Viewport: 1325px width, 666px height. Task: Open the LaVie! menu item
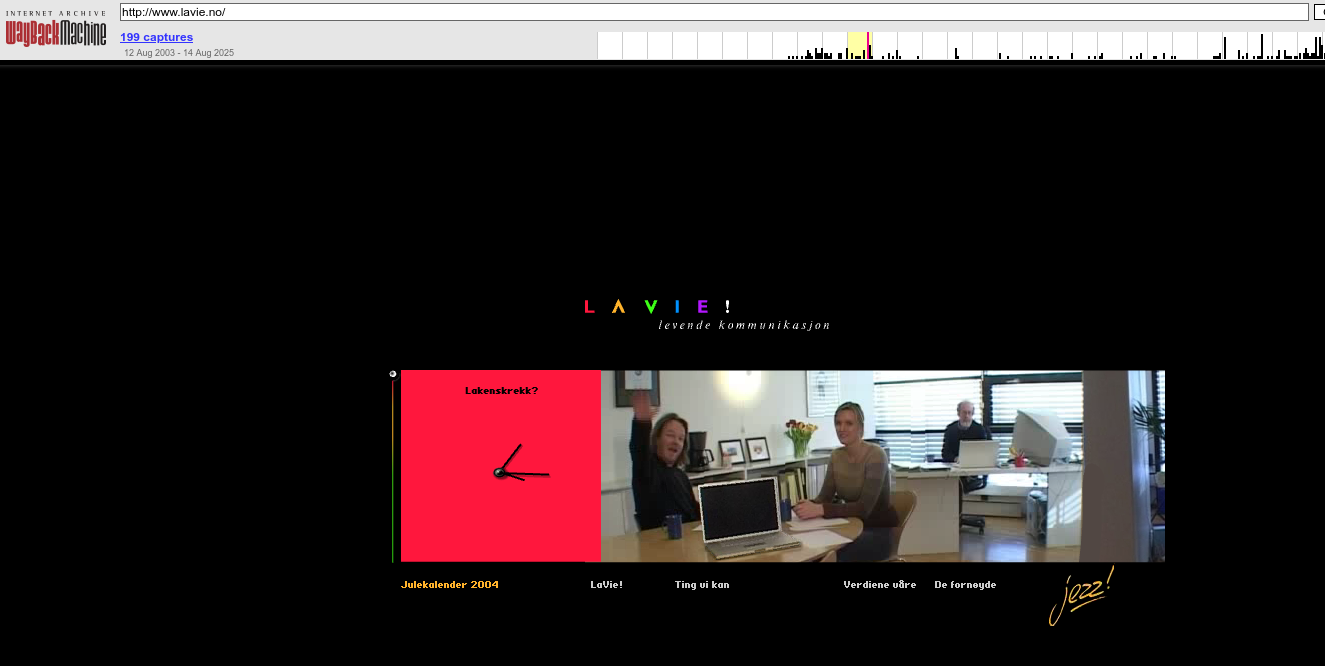click(606, 585)
